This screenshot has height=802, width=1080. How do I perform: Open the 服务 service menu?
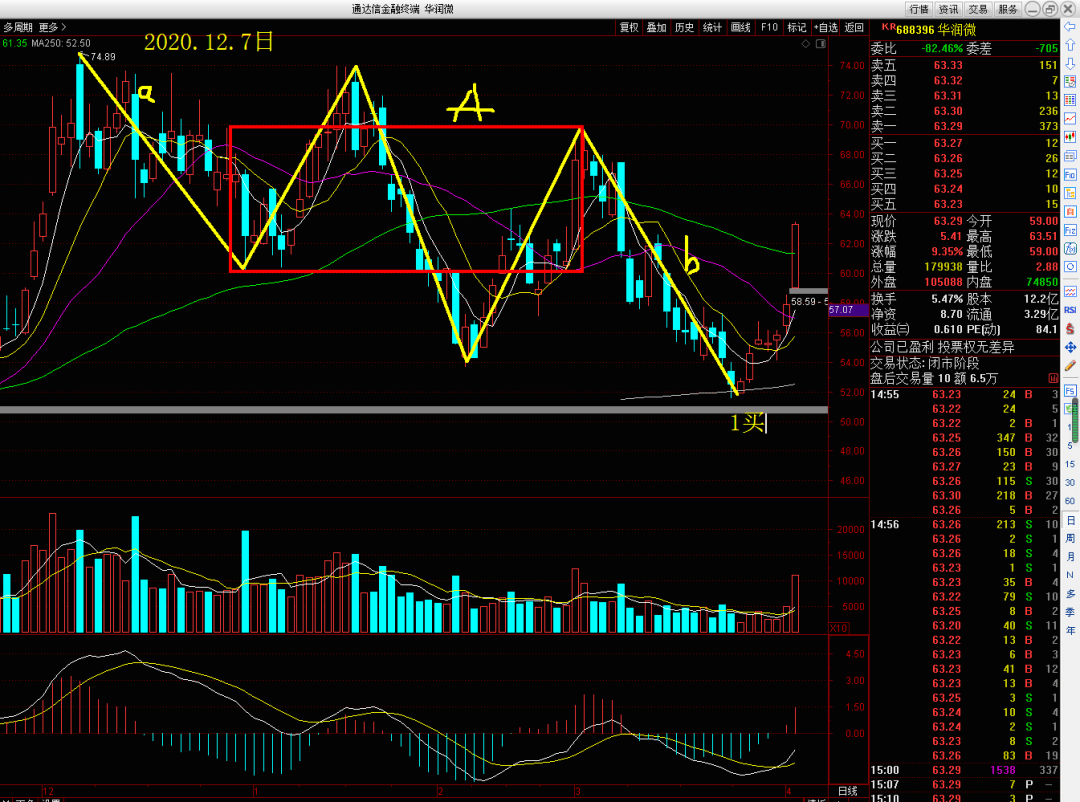pos(1008,9)
